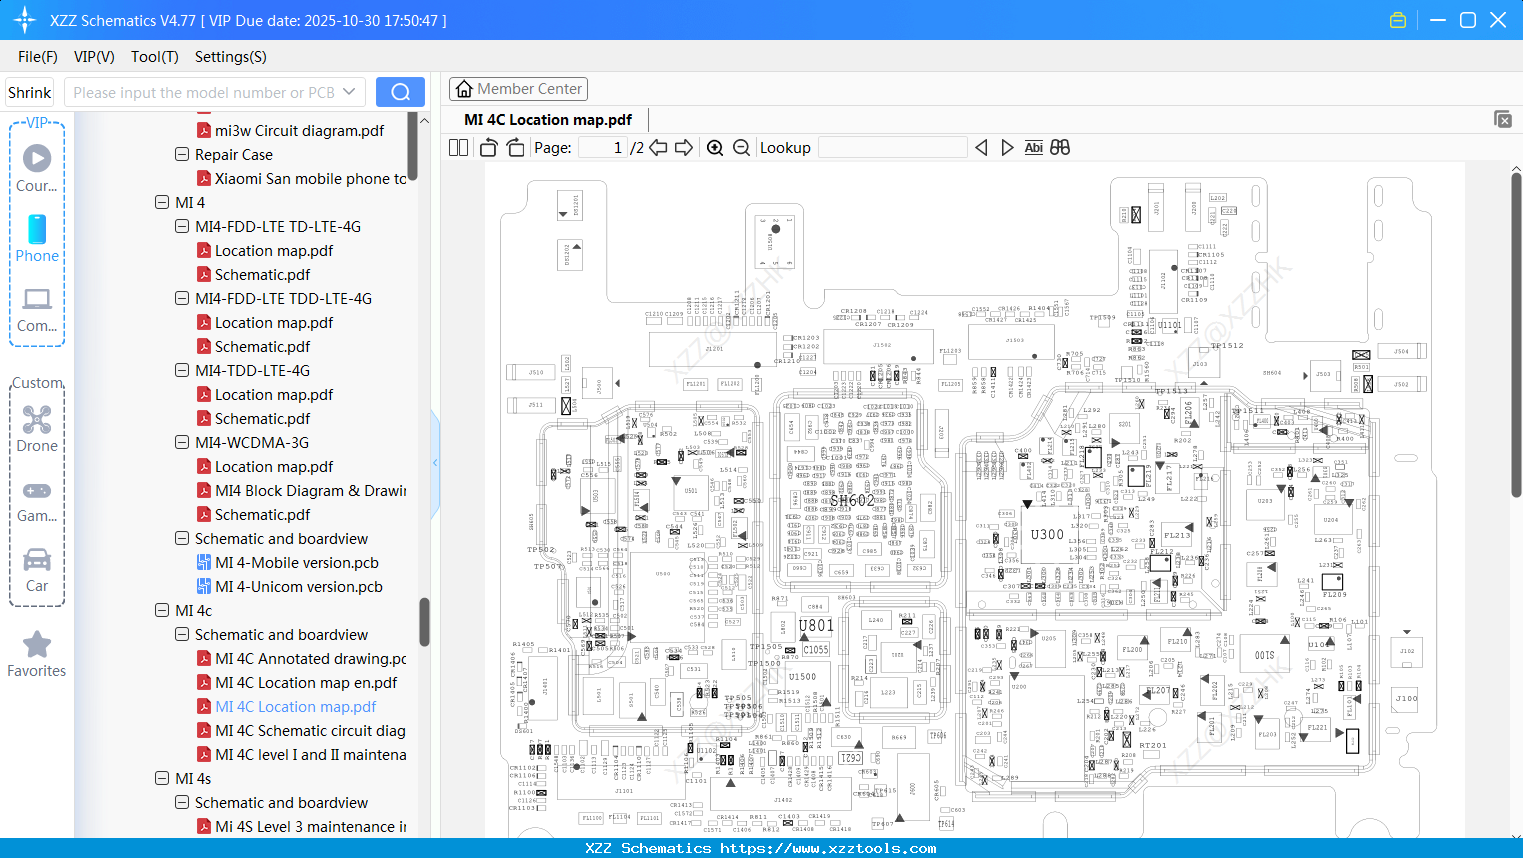This screenshot has height=858, width=1523.
Task: Open the search field model dropdown
Action: pos(349,91)
